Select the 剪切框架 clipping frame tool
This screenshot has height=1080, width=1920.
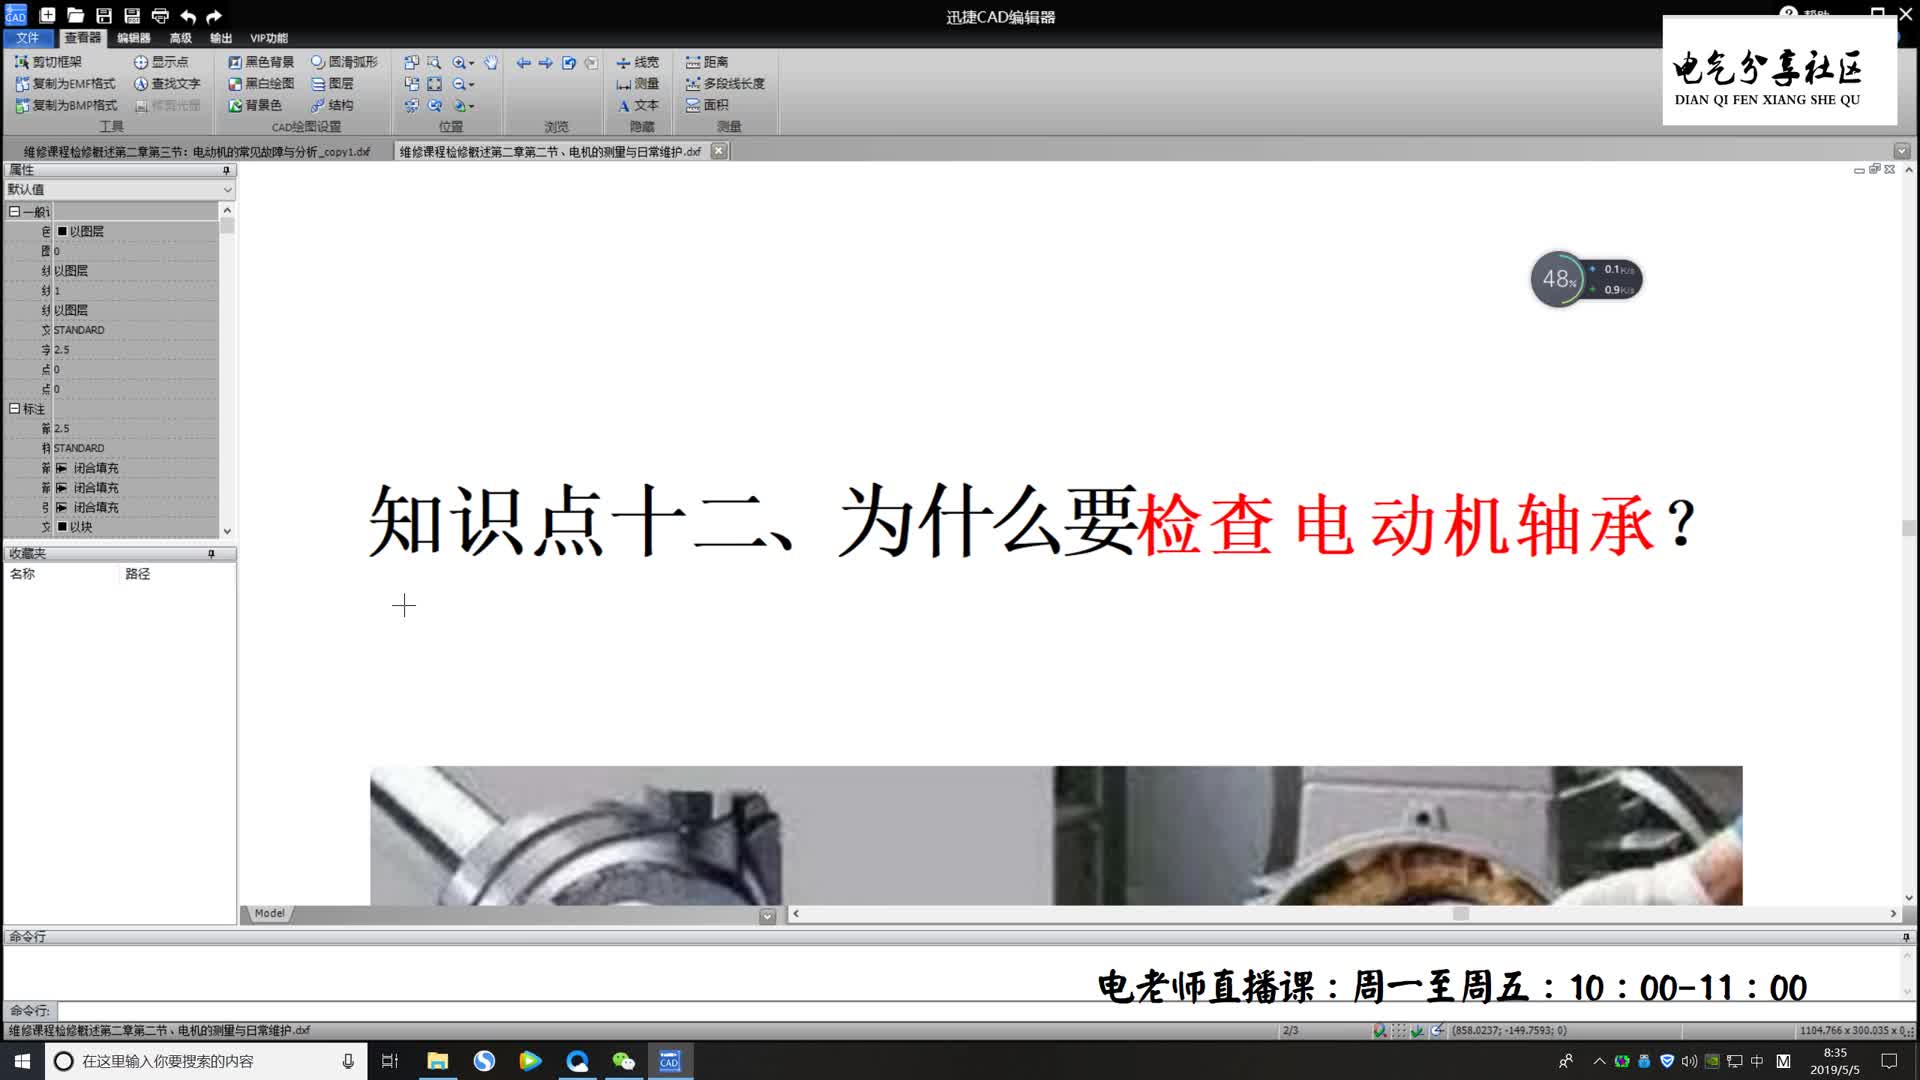pos(49,62)
